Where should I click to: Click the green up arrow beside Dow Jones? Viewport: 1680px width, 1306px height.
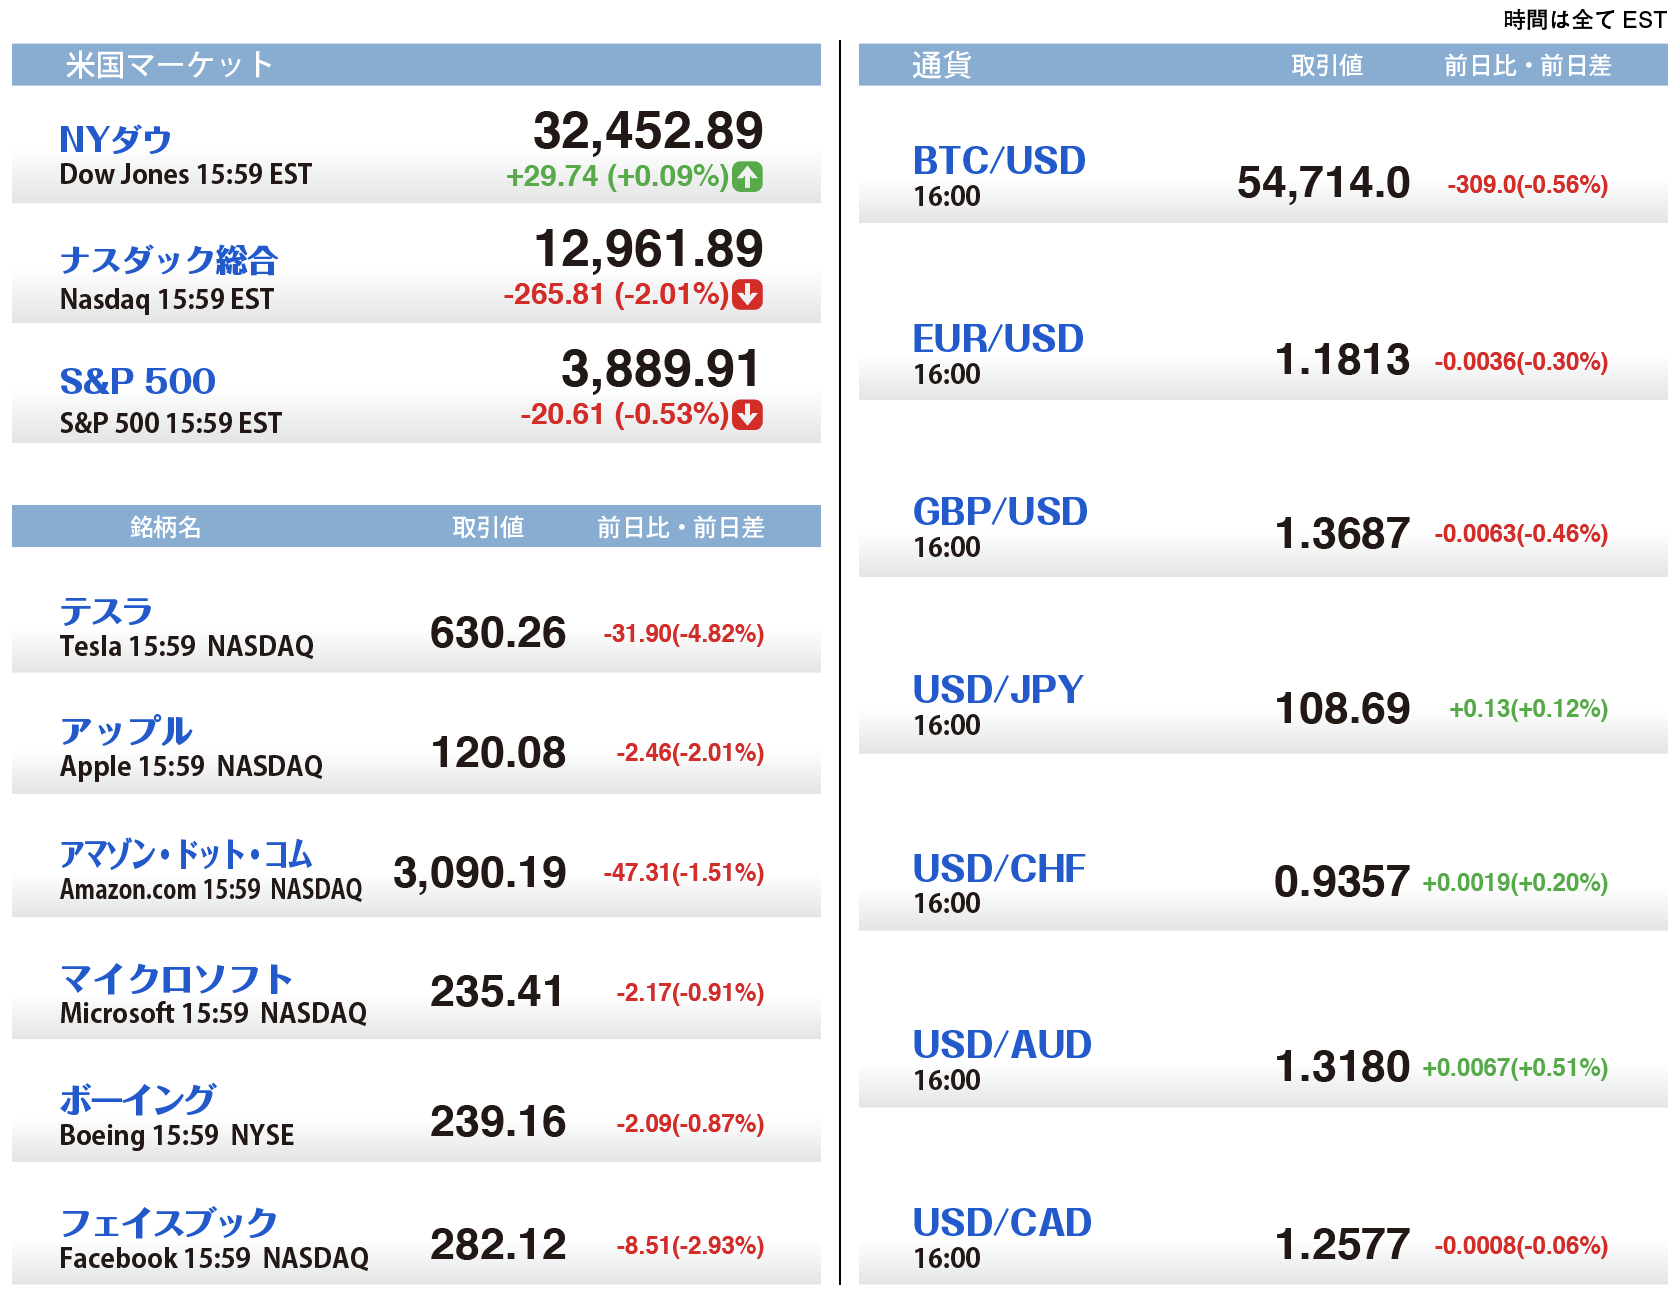click(747, 177)
